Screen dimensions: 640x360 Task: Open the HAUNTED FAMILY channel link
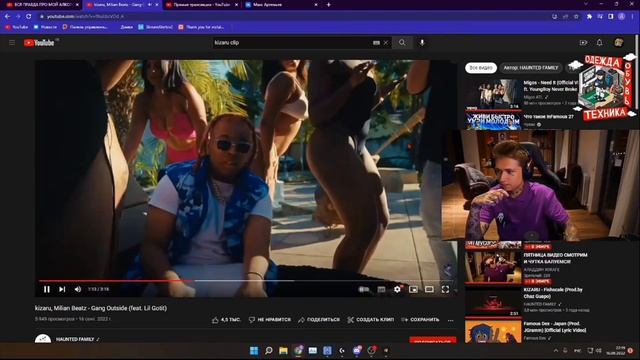pyautogui.click(x=75, y=339)
